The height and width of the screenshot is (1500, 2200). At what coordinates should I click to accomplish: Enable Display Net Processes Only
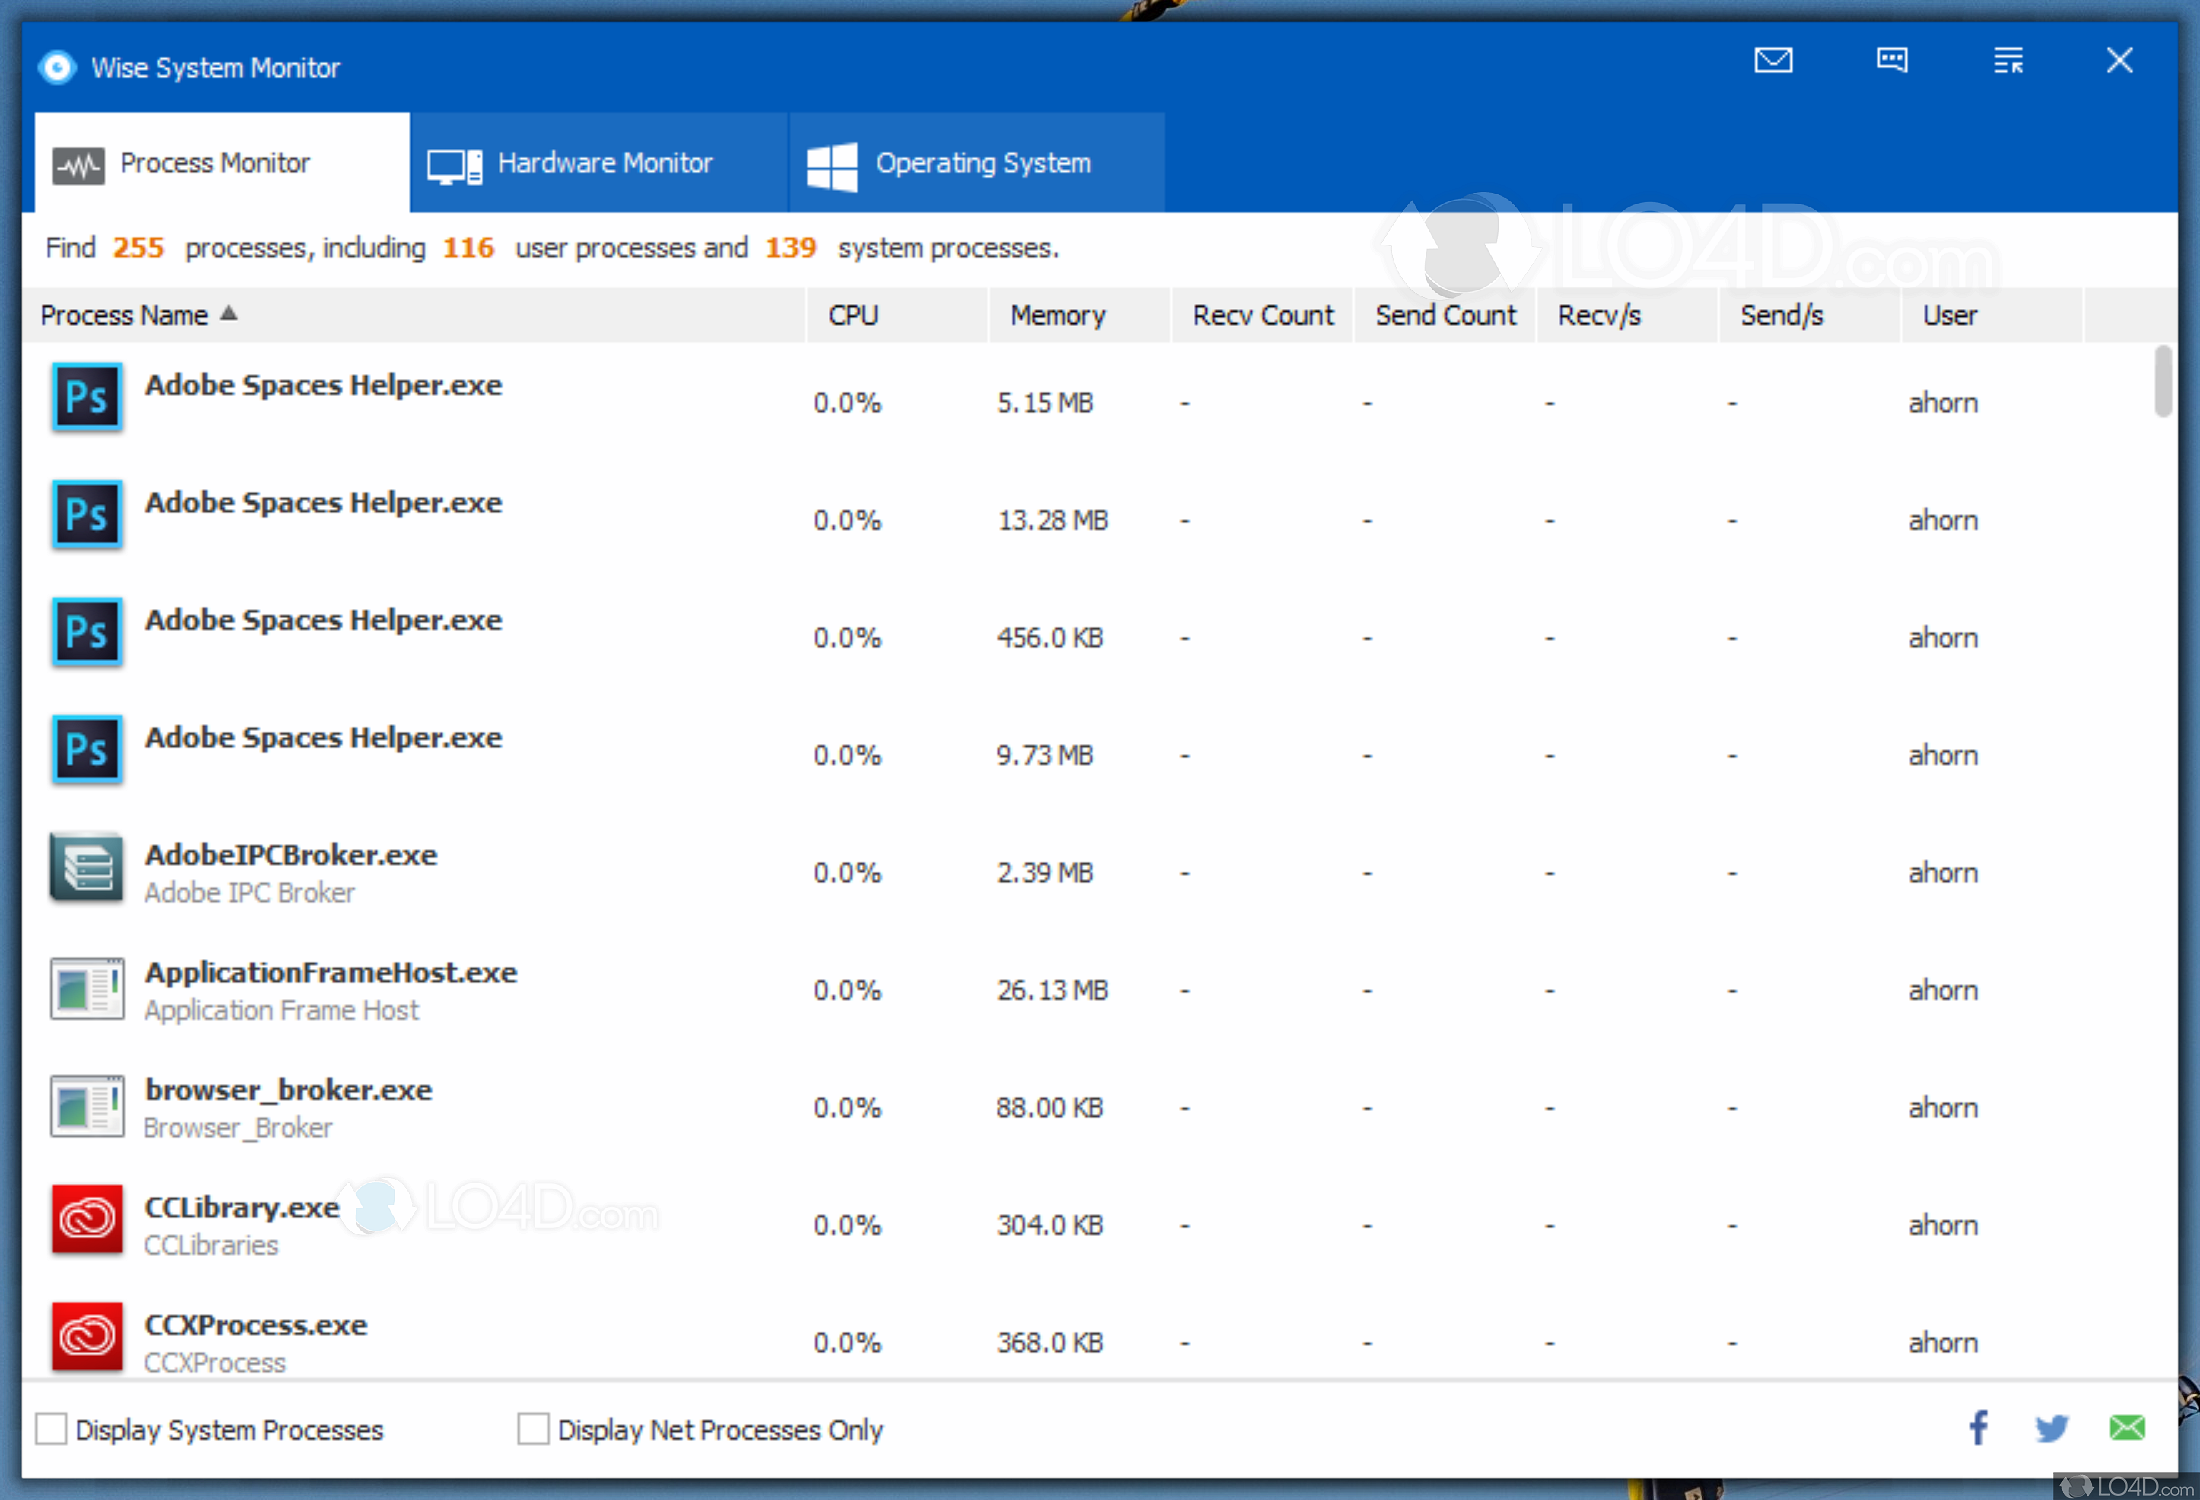(534, 1429)
